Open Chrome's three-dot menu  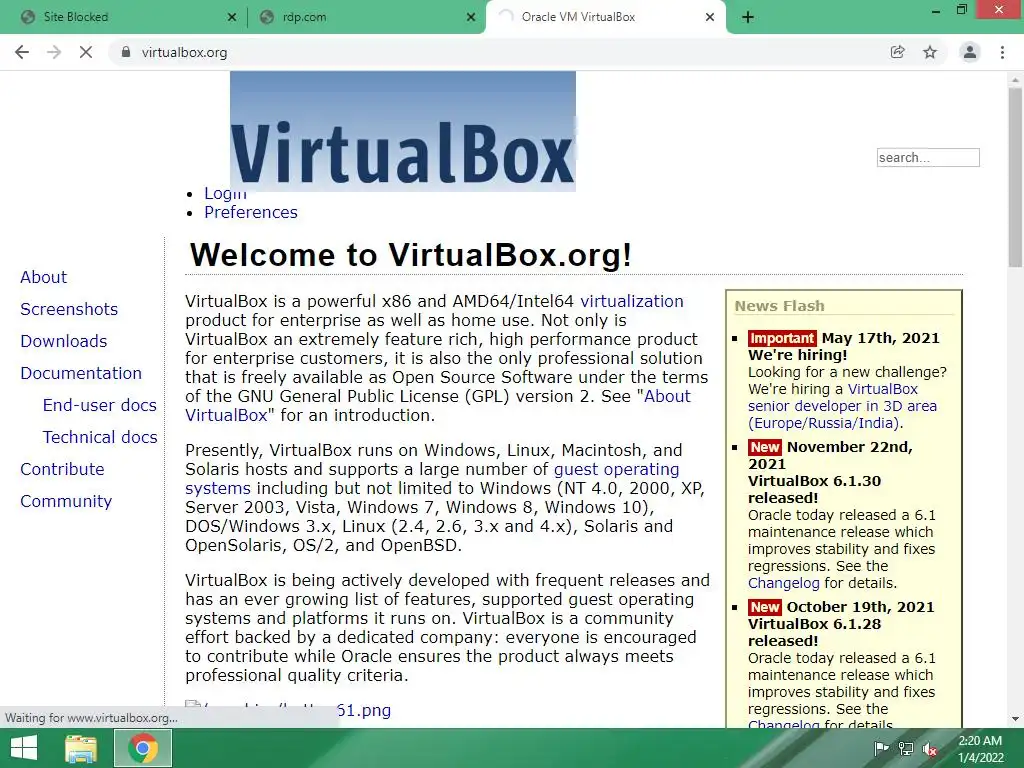click(1002, 52)
